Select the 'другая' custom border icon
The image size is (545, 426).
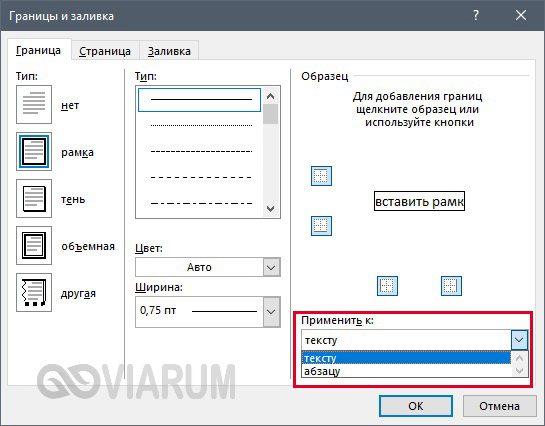(x=34, y=292)
